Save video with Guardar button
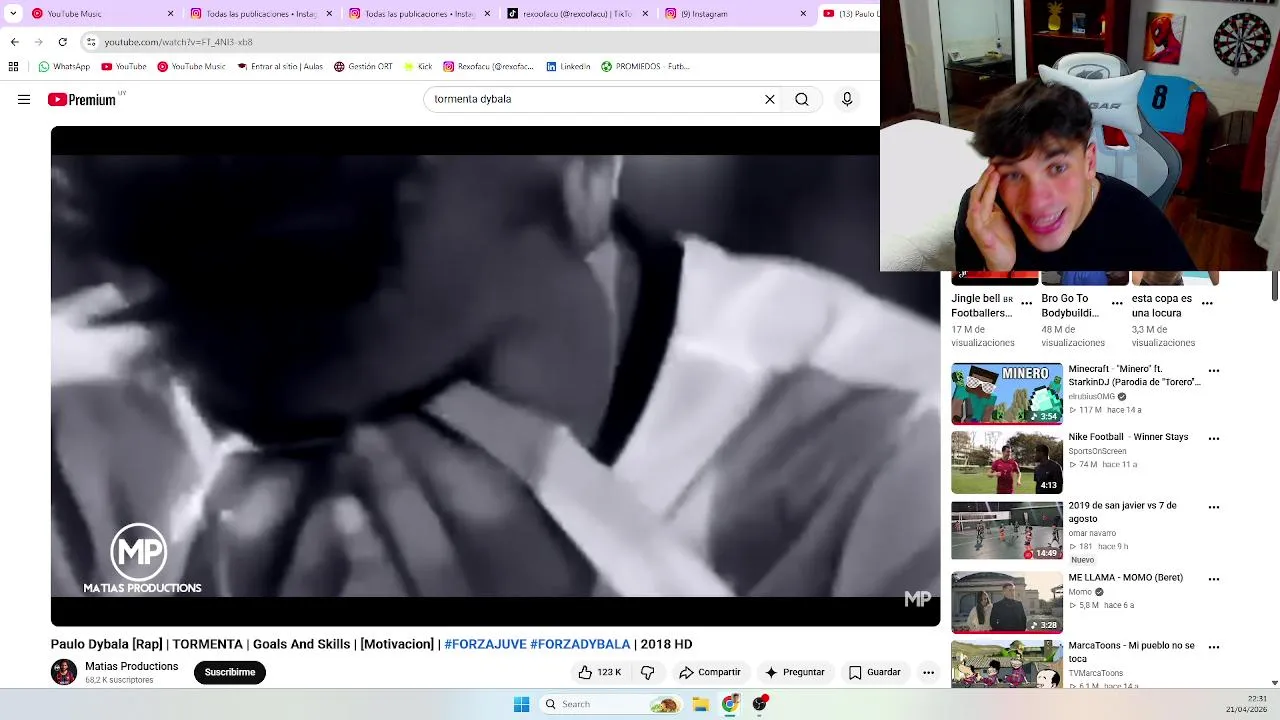 (x=875, y=672)
